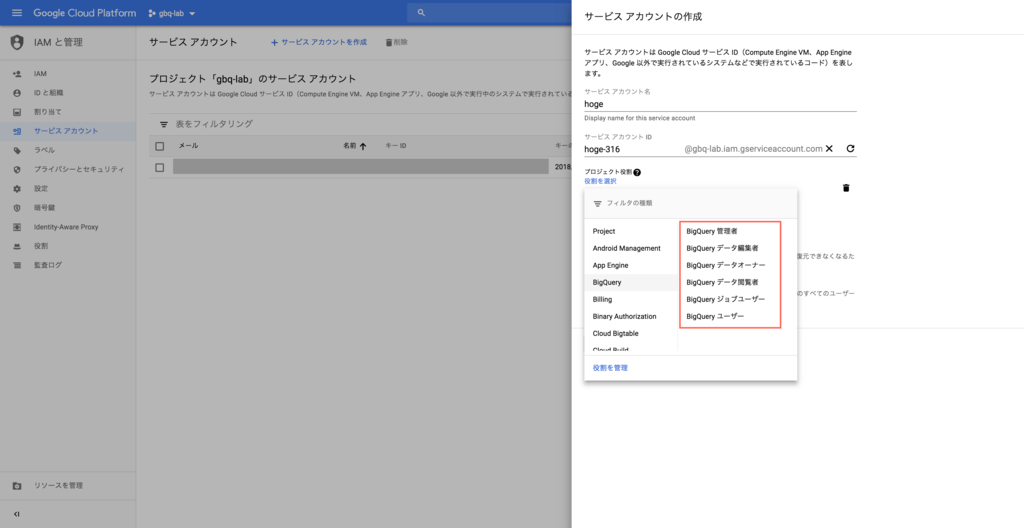Clear the service account ID with X icon
The height and width of the screenshot is (528, 1024).
tap(829, 149)
